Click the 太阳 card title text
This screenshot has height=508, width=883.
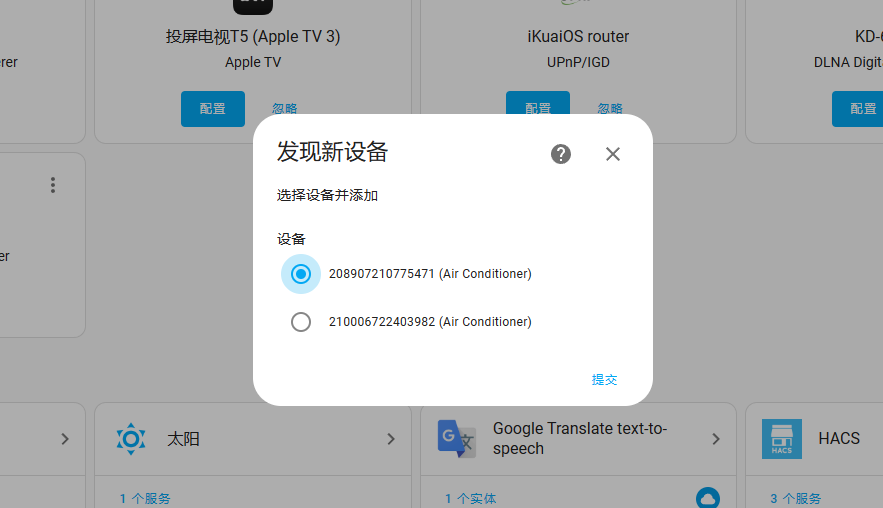[183, 439]
